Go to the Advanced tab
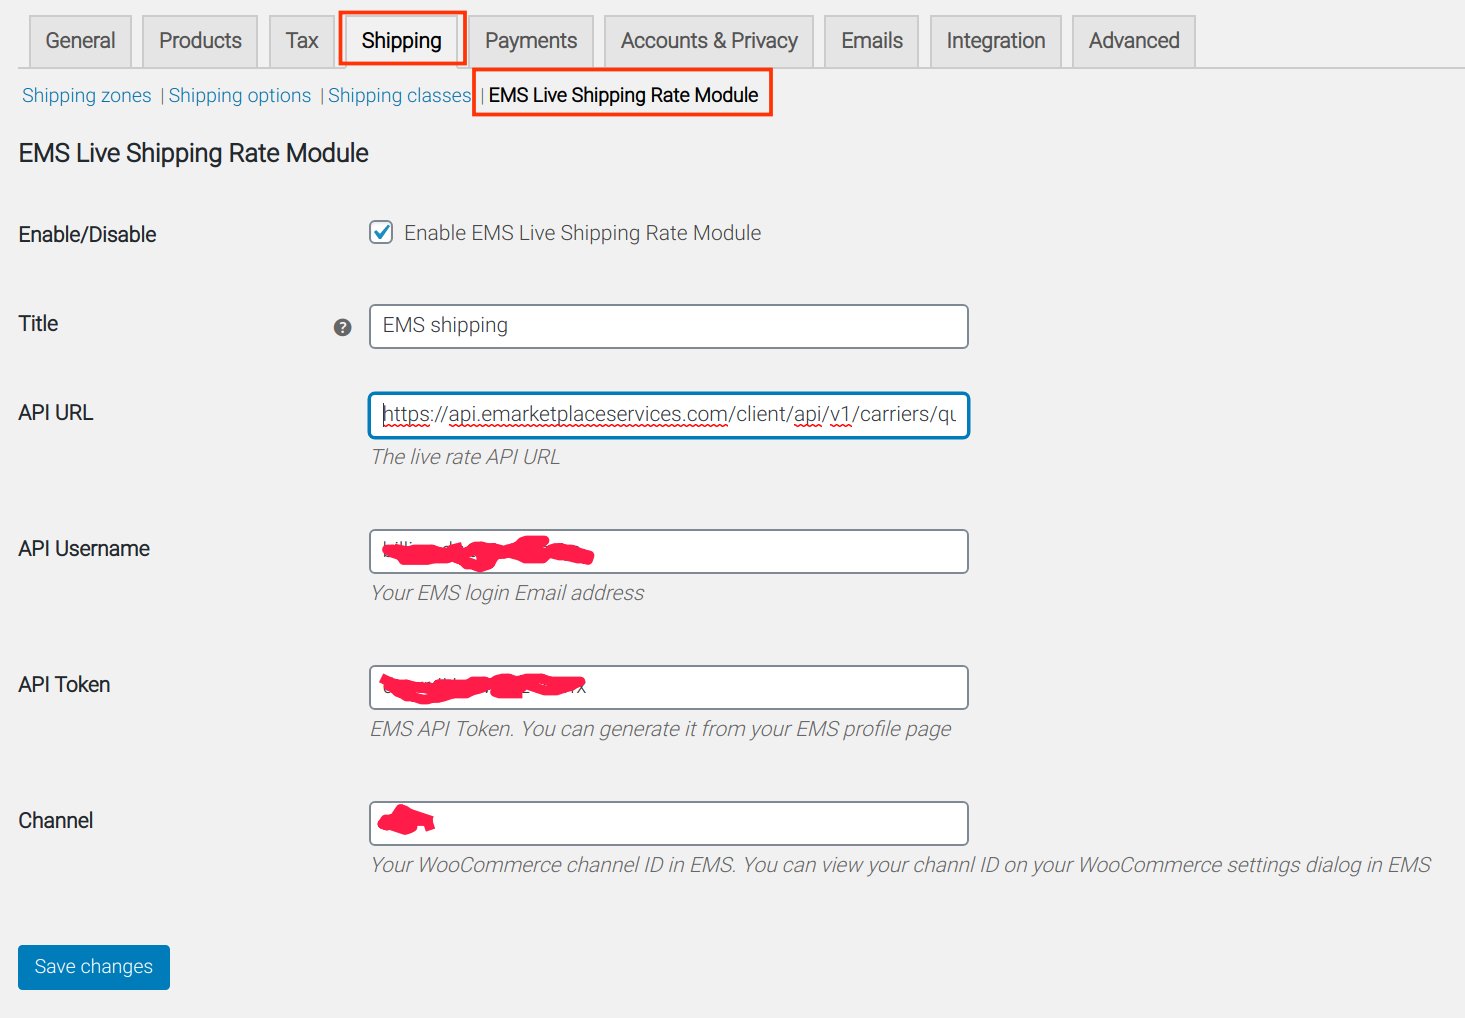This screenshot has width=1465, height=1018. point(1134,41)
